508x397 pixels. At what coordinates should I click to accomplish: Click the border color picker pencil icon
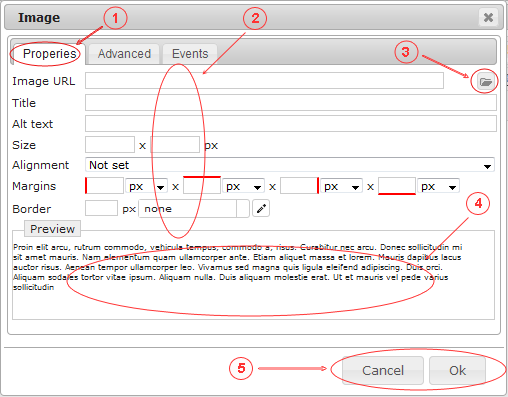point(261,209)
